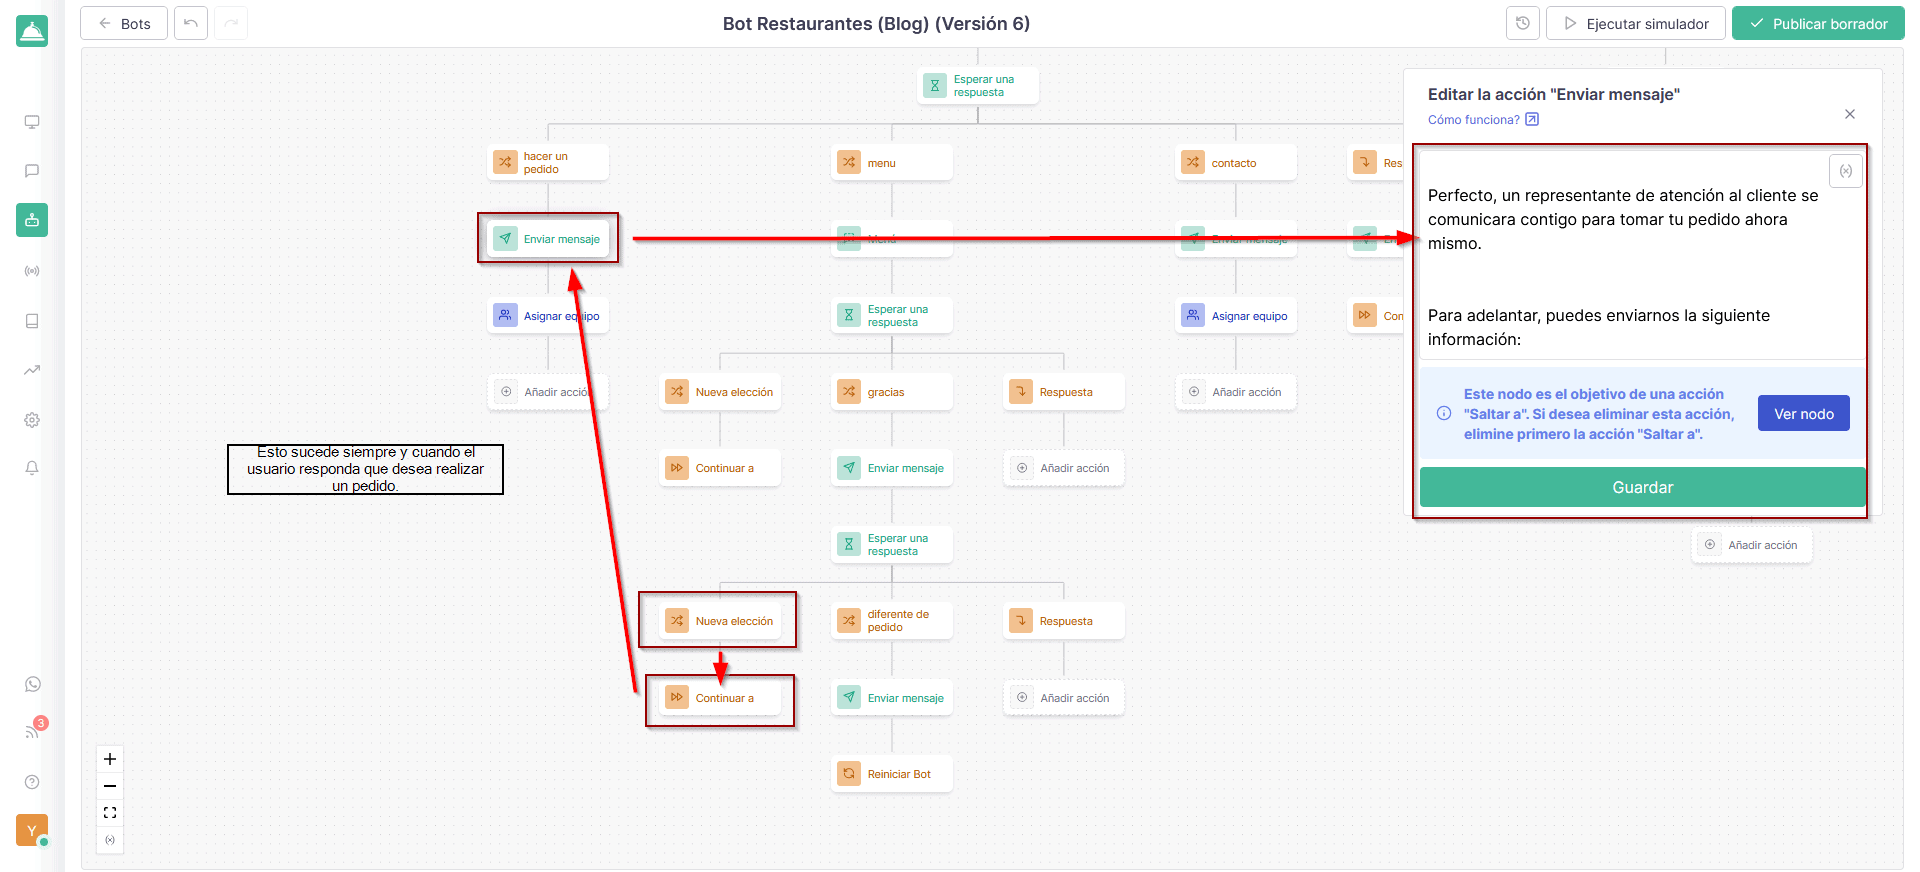Select Esperar una respuesta below gracias message
Image resolution: width=1920 pixels, height=872 pixels.
point(892,545)
